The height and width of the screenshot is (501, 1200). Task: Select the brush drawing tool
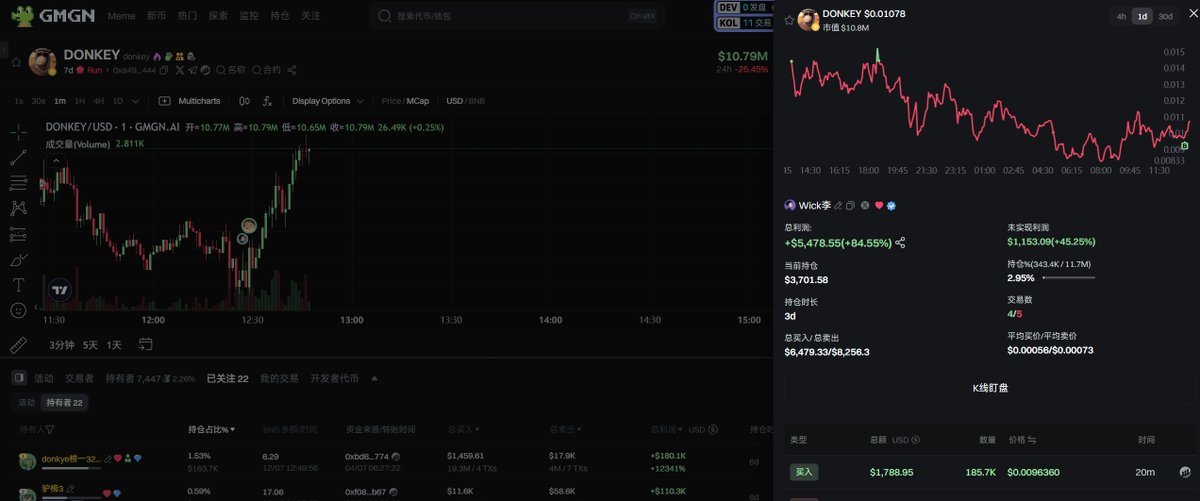pos(18,260)
